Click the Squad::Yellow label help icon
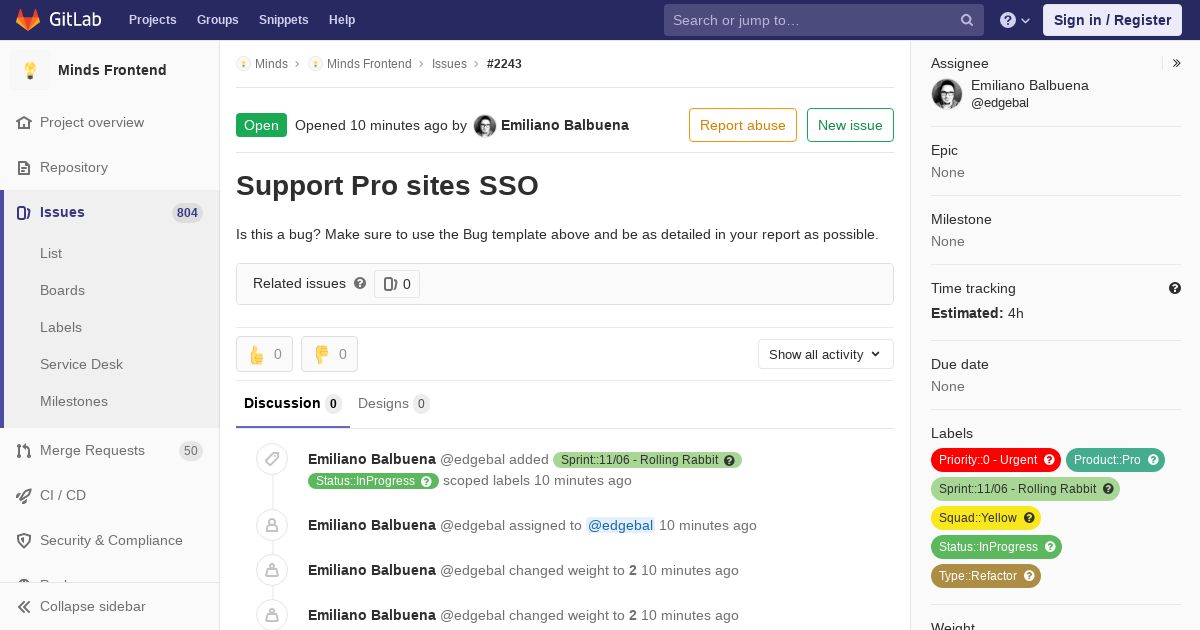The width and height of the screenshot is (1200, 630). click(1029, 518)
